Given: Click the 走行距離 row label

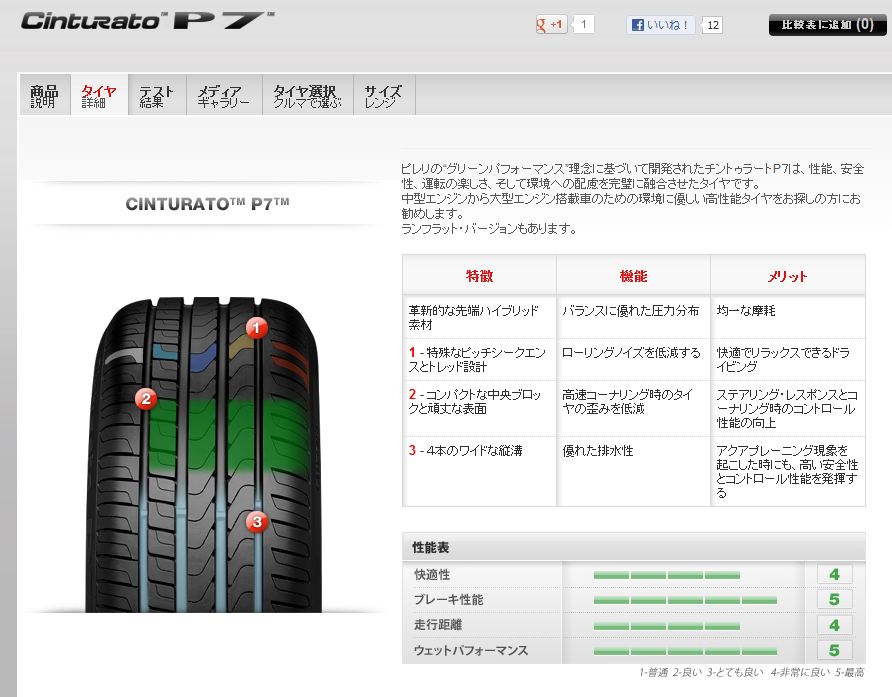Looking at the screenshot, I should pyautogui.click(x=438, y=625).
